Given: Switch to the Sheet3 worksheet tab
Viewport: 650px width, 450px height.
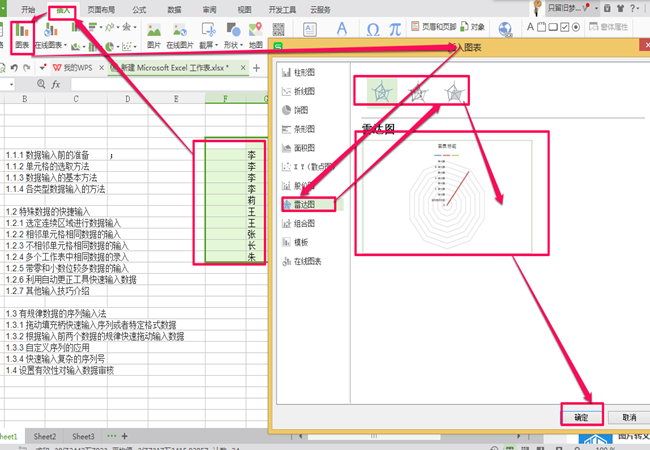Looking at the screenshot, I should coord(83,436).
